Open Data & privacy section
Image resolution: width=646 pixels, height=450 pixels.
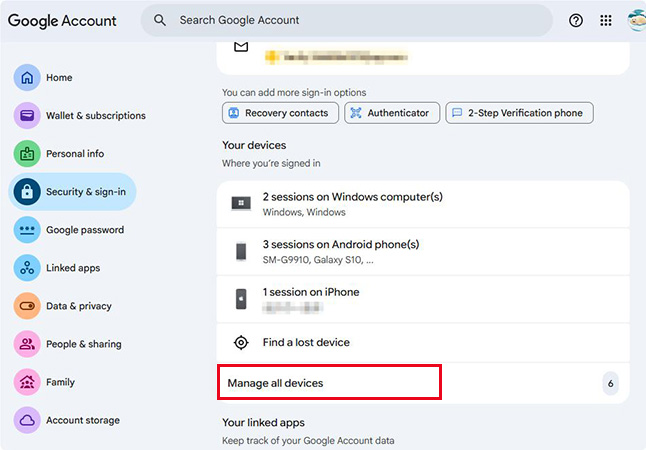(79, 306)
